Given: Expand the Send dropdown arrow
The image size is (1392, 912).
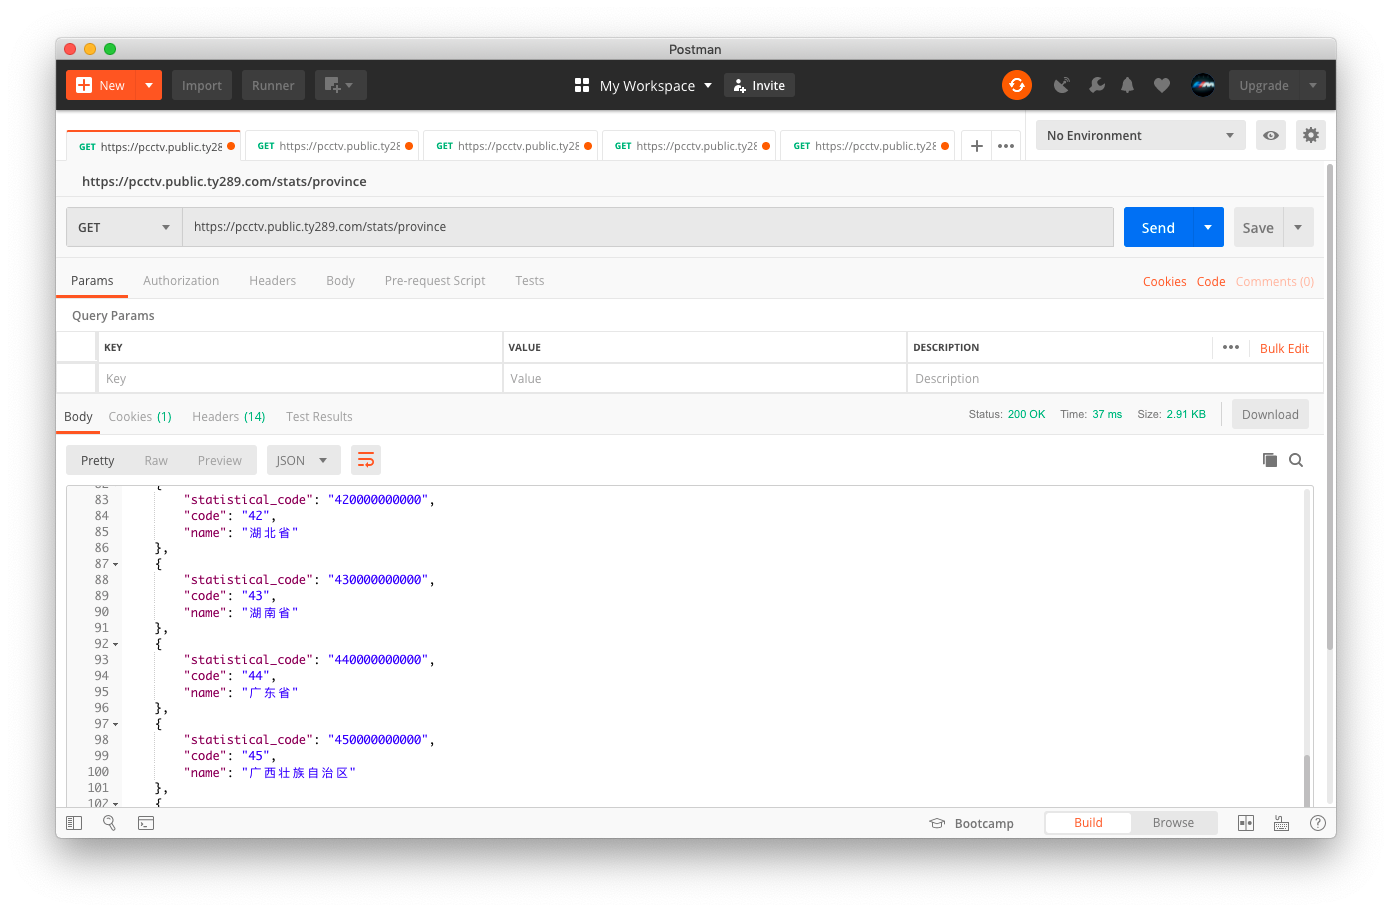Looking at the screenshot, I should [x=1208, y=227].
